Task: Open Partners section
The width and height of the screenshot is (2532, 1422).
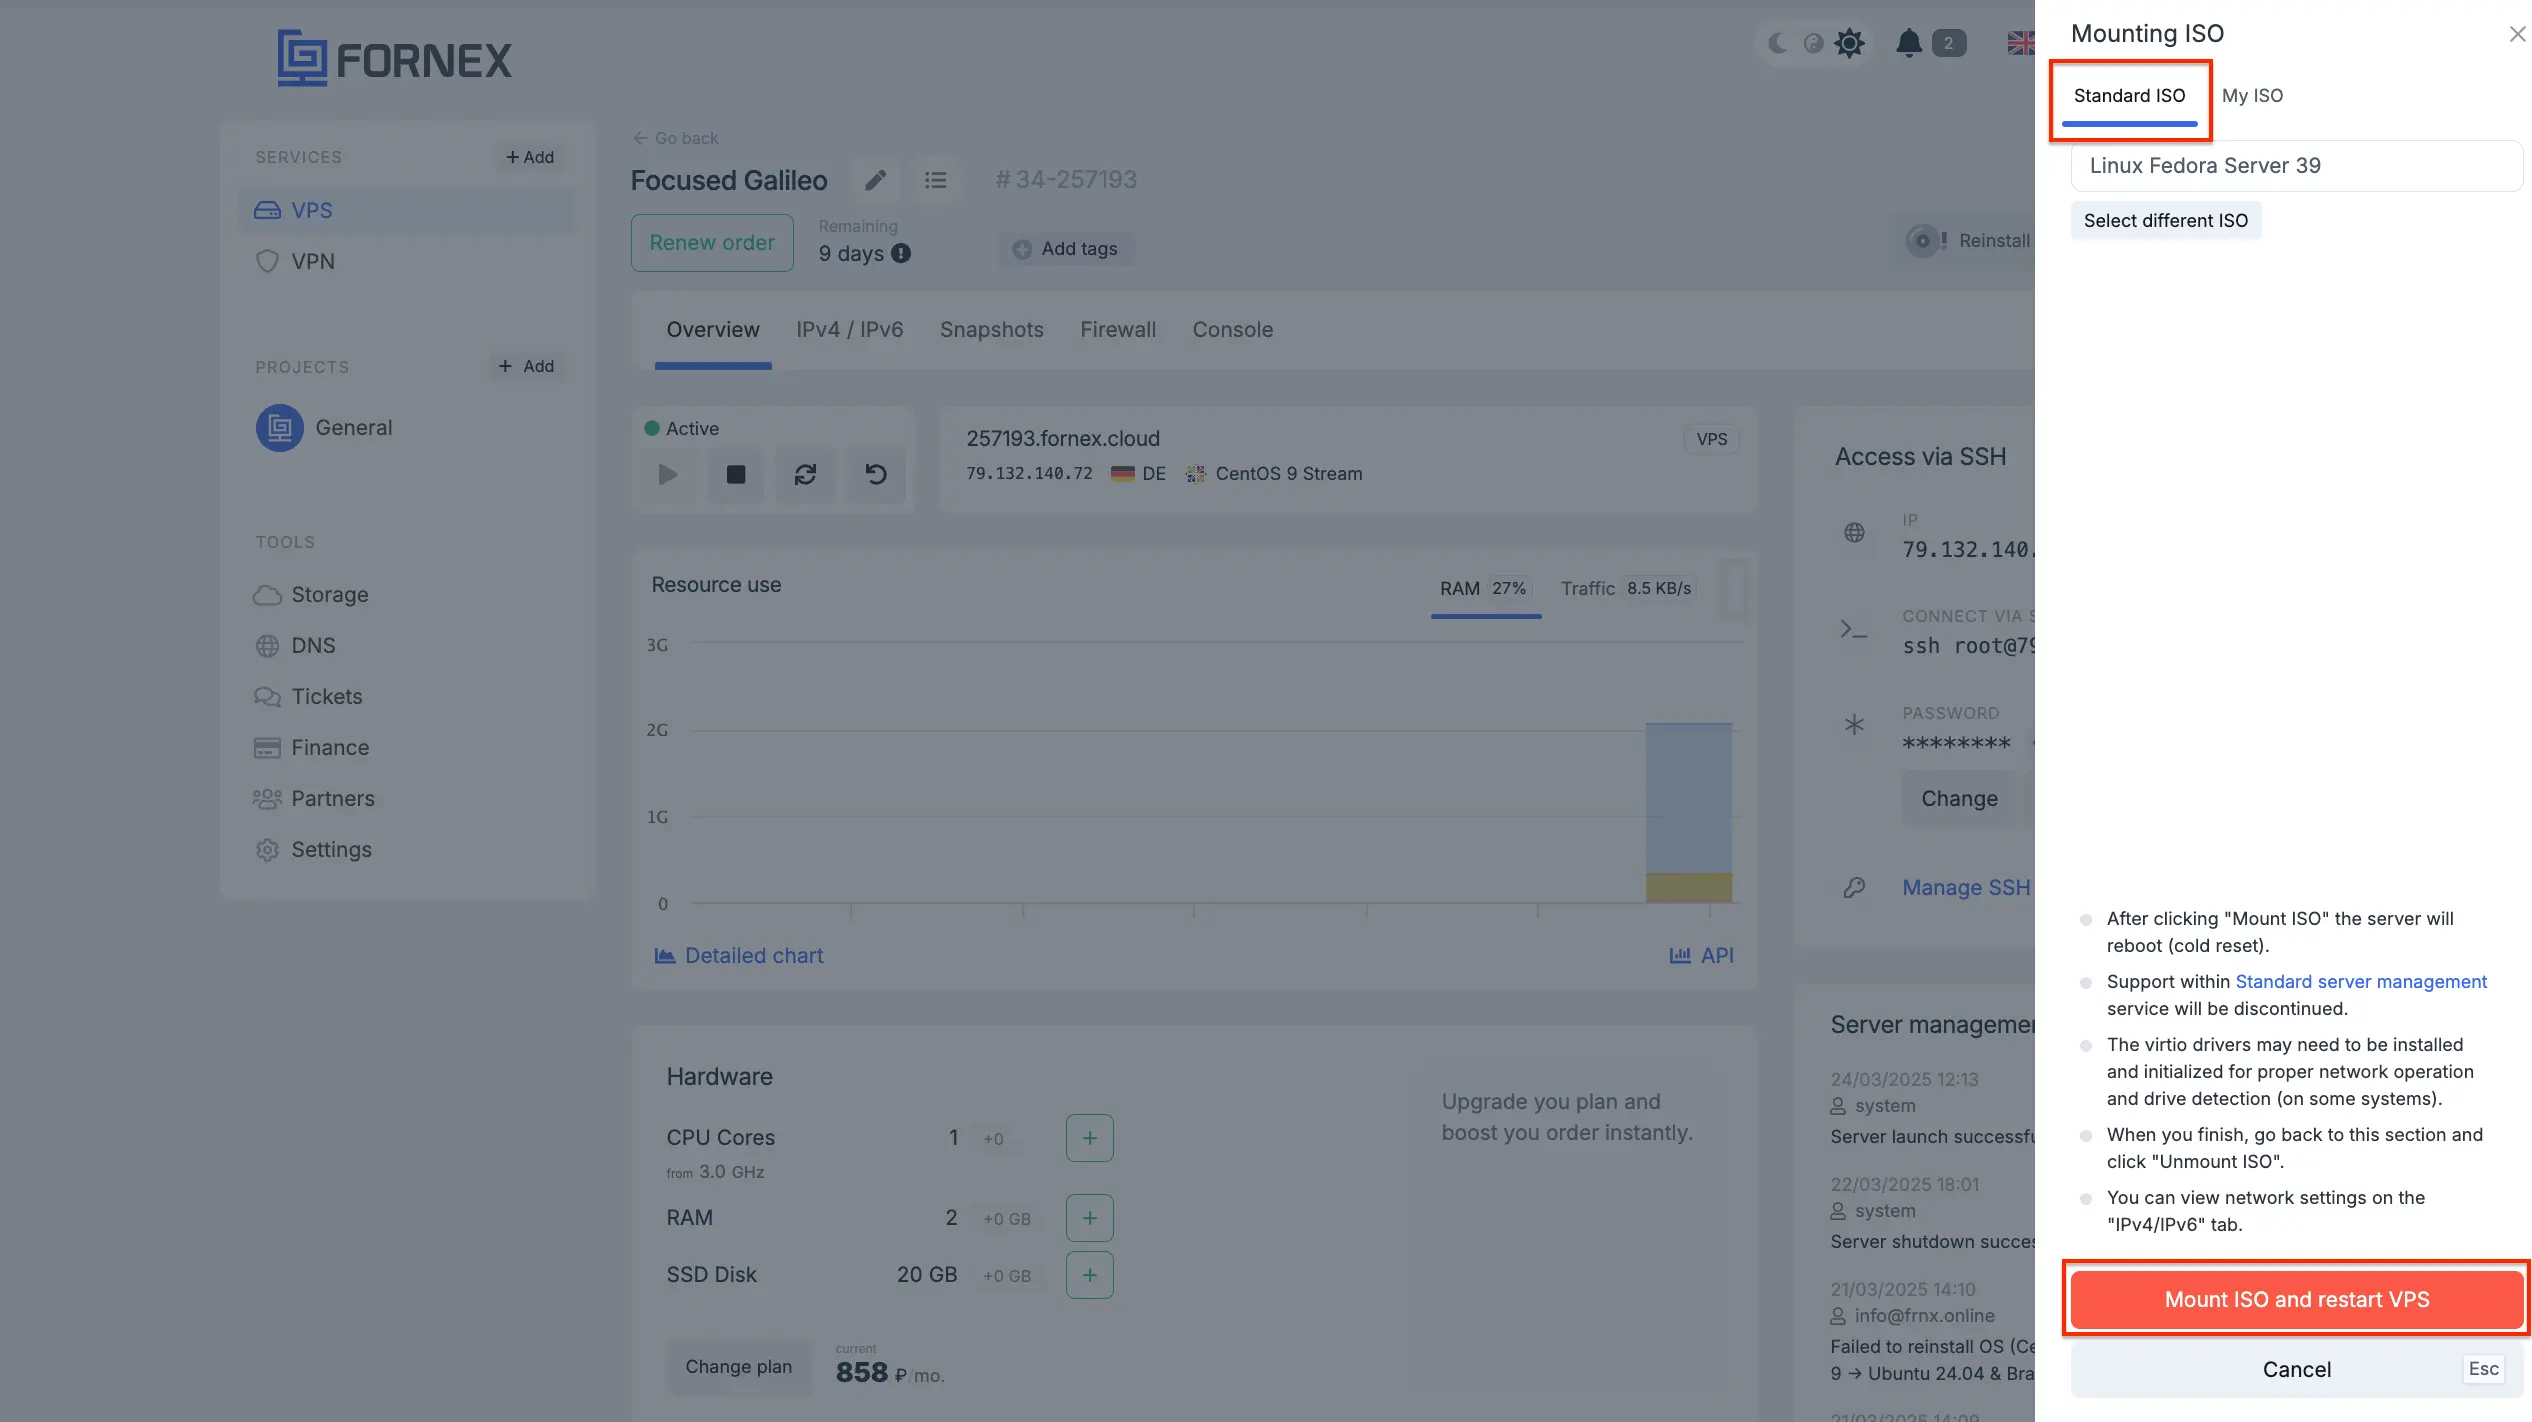Action: coord(314,799)
